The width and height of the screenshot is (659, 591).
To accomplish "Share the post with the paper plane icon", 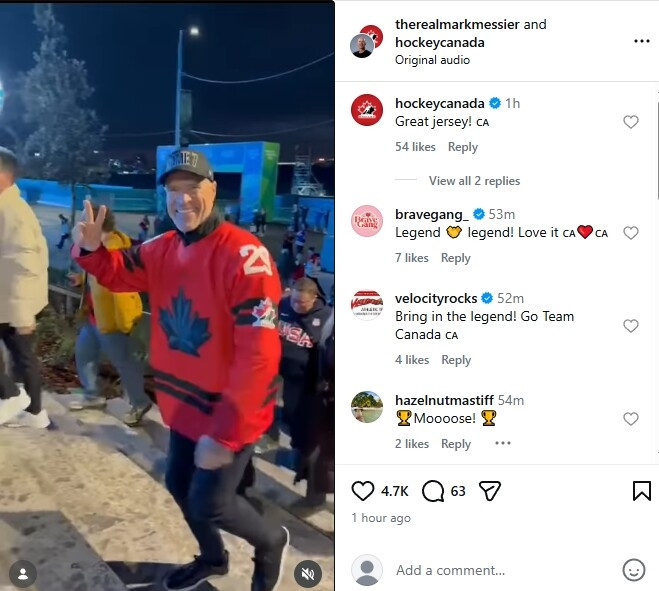I will (490, 491).
